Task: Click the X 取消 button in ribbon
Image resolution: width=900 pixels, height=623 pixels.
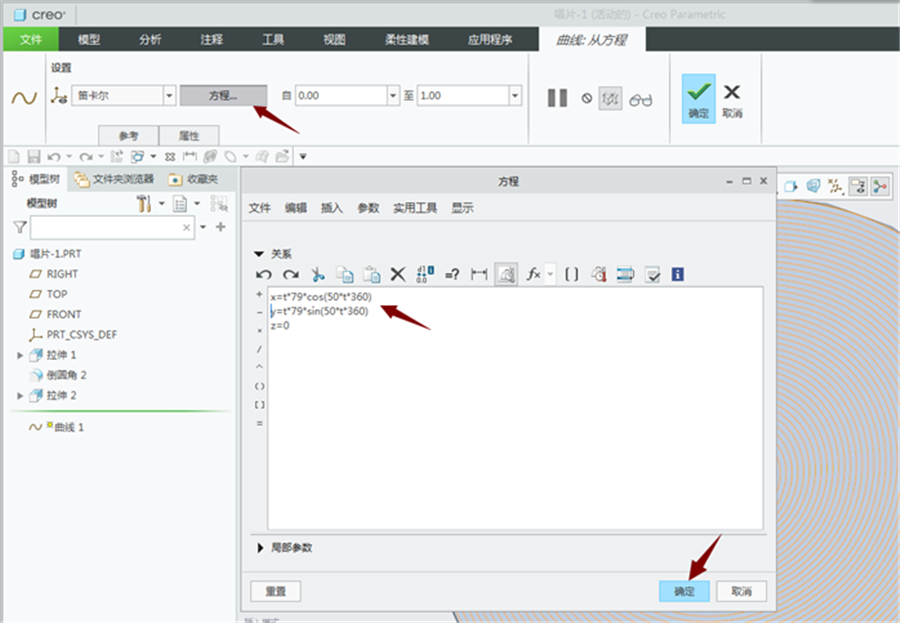Action: tap(732, 100)
